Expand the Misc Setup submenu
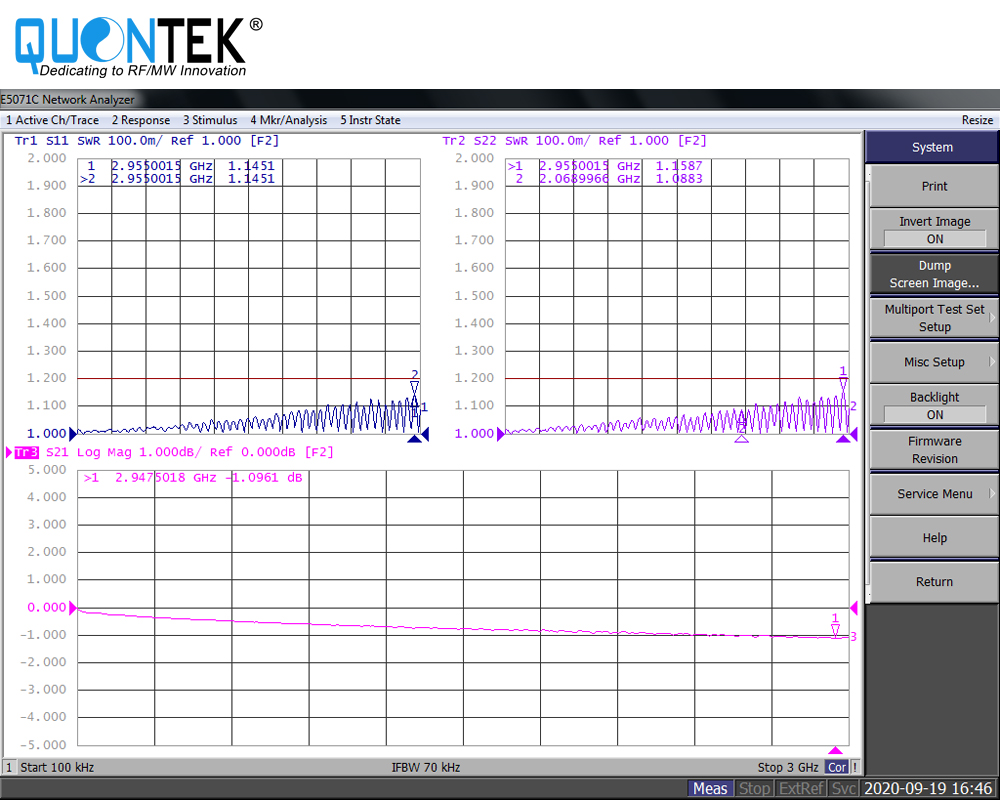 pyautogui.click(x=934, y=362)
